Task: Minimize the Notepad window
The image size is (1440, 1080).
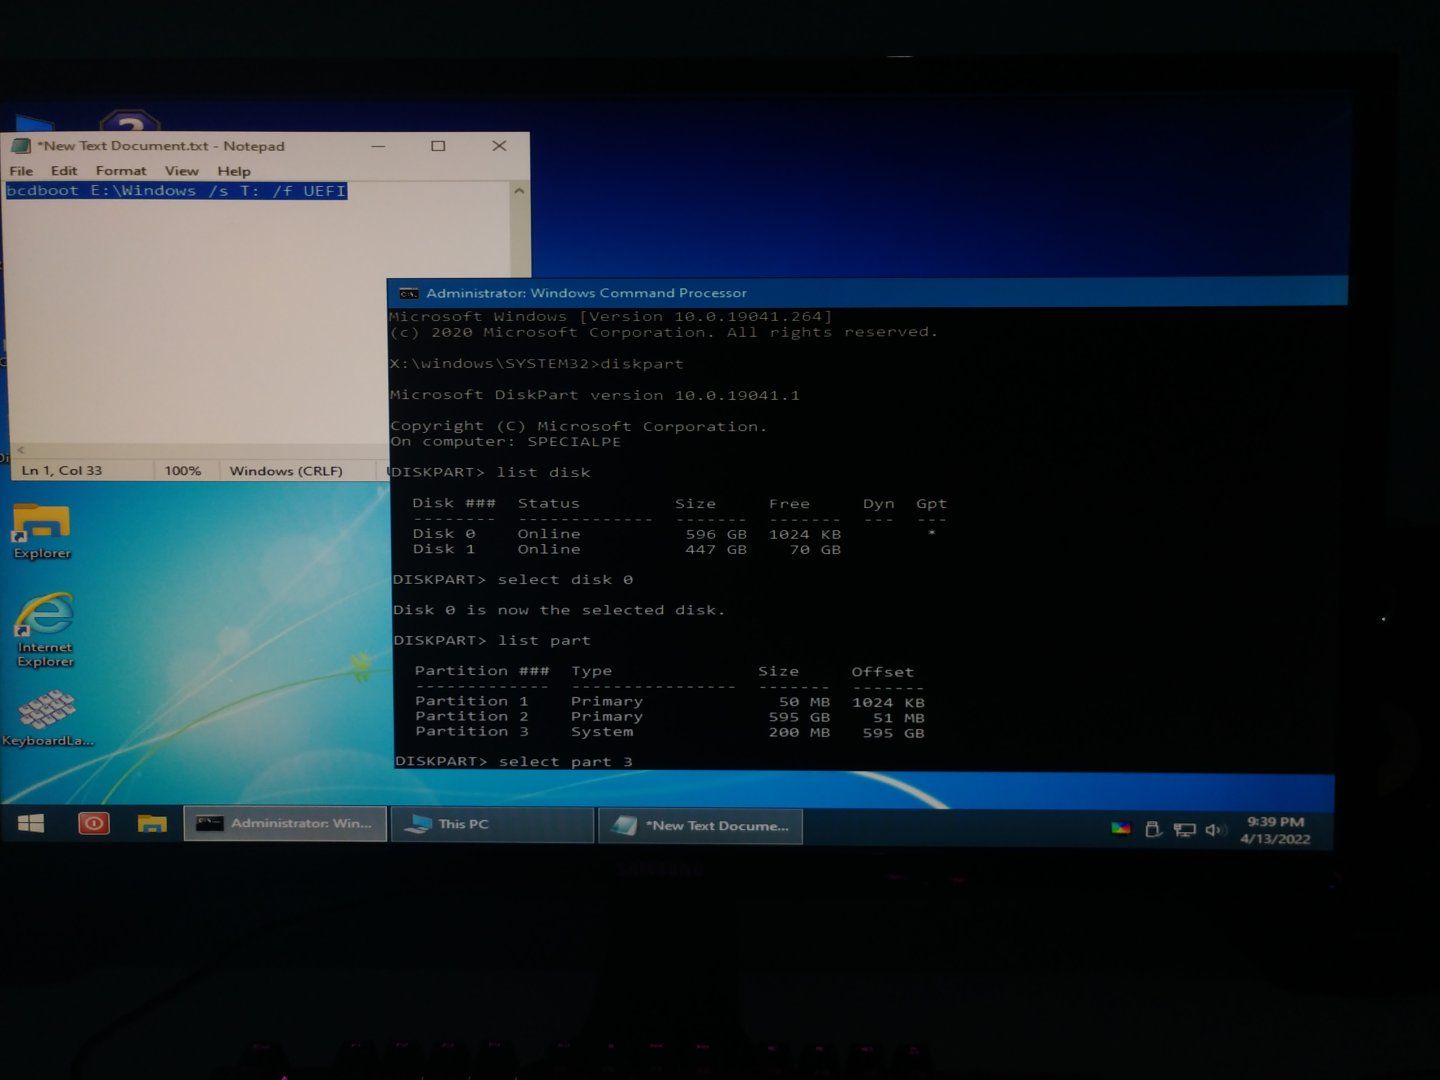Action: point(378,146)
